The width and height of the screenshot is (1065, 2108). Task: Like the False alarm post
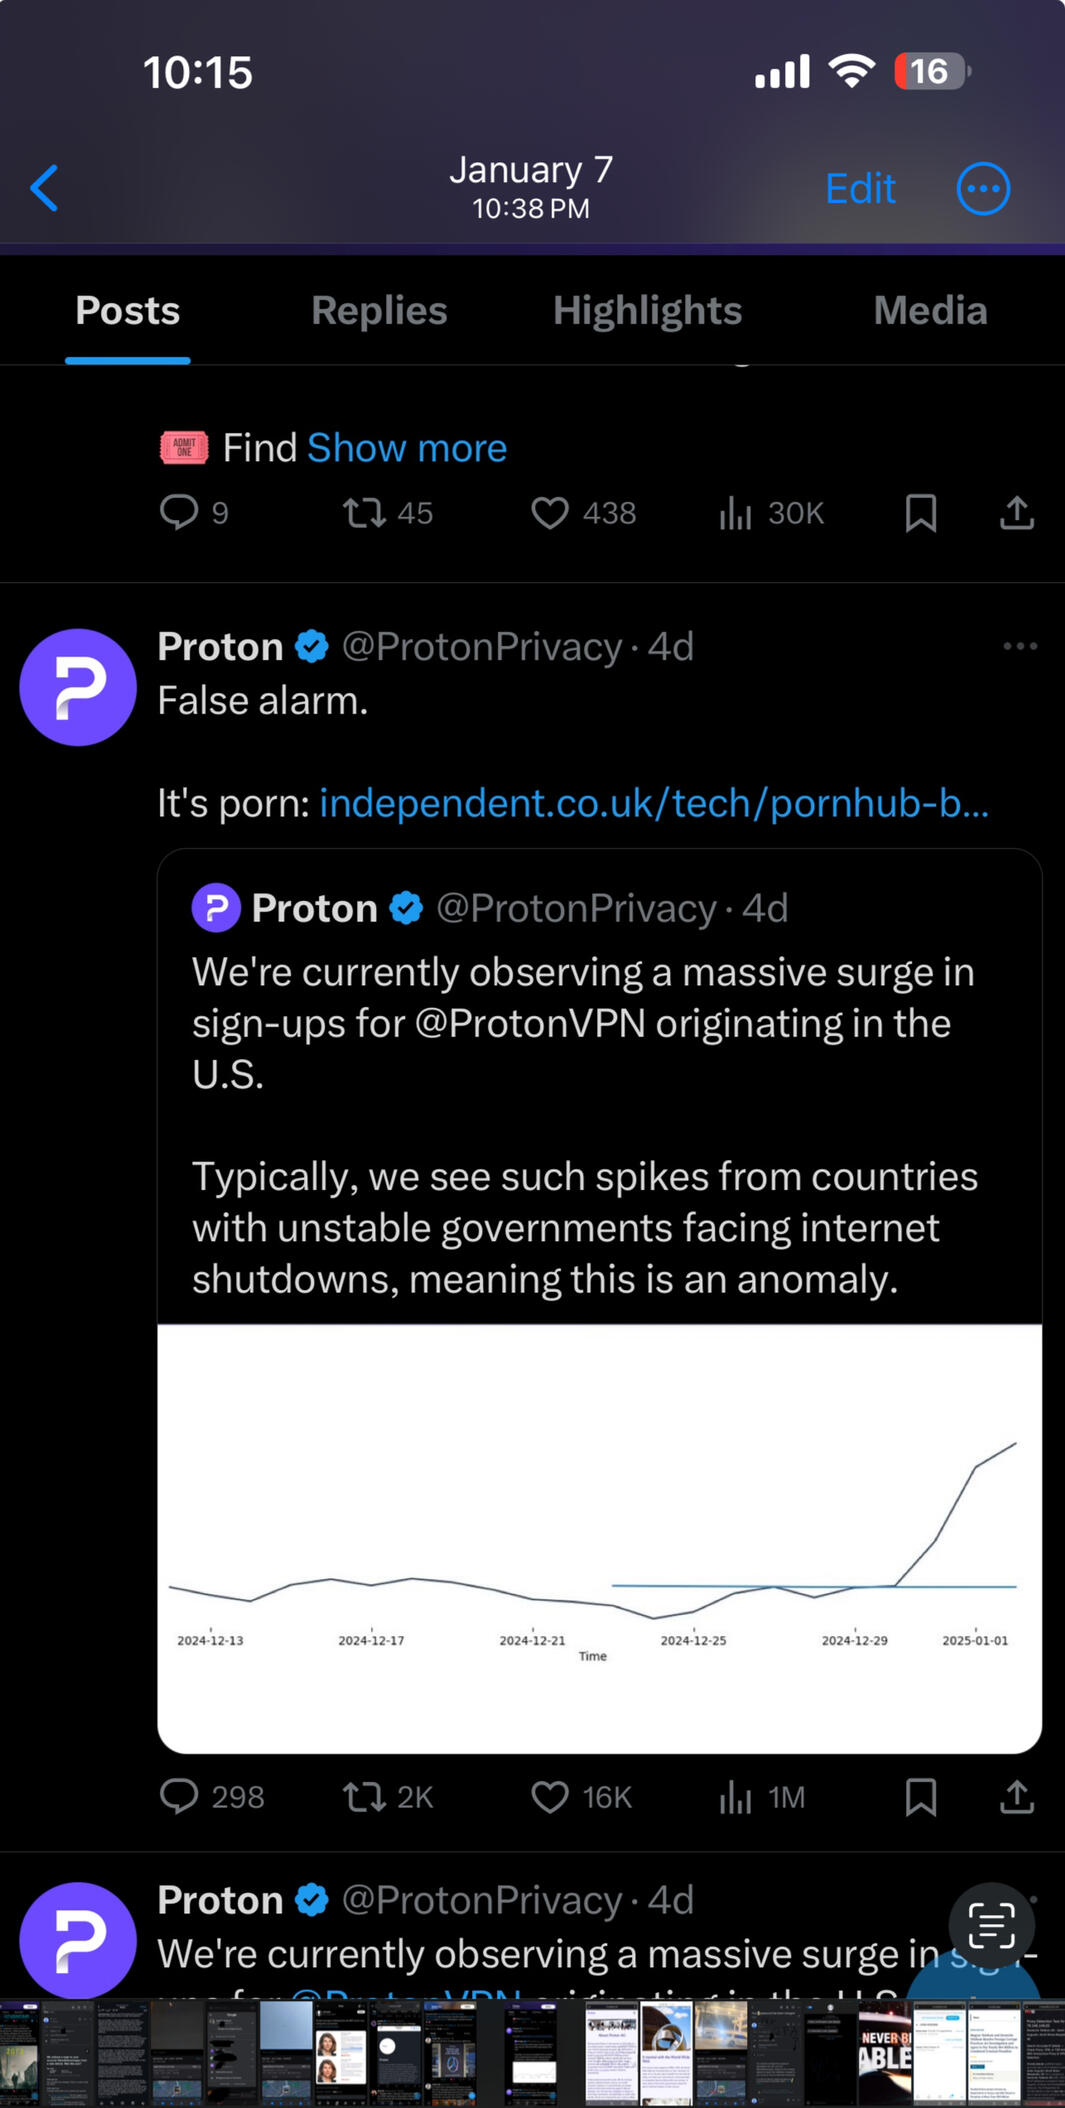coord(550,1797)
